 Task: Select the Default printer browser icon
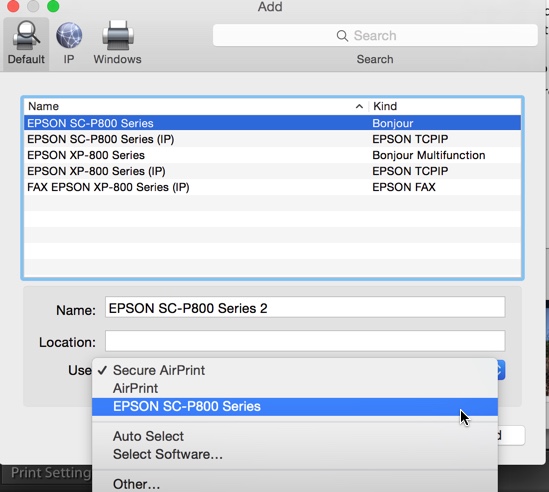pos(26,43)
